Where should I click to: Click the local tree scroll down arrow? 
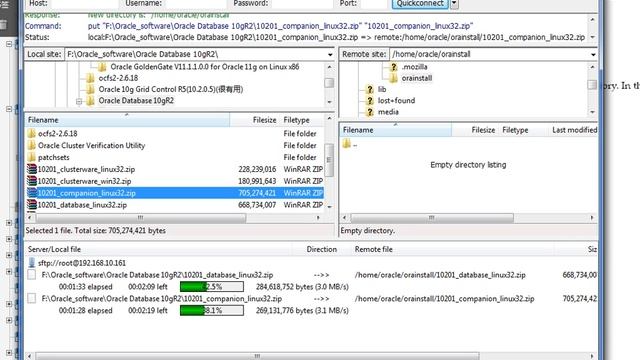coord(329,102)
